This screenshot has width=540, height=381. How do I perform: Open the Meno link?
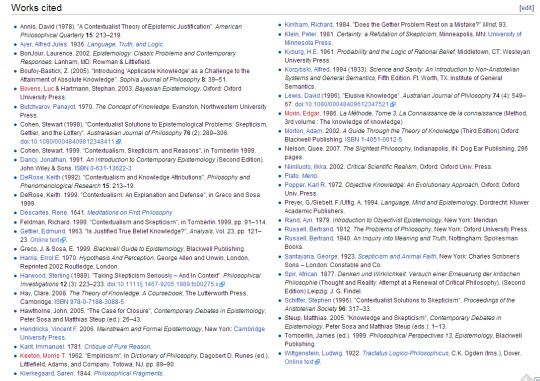pyautogui.click(x=310, y=176)
